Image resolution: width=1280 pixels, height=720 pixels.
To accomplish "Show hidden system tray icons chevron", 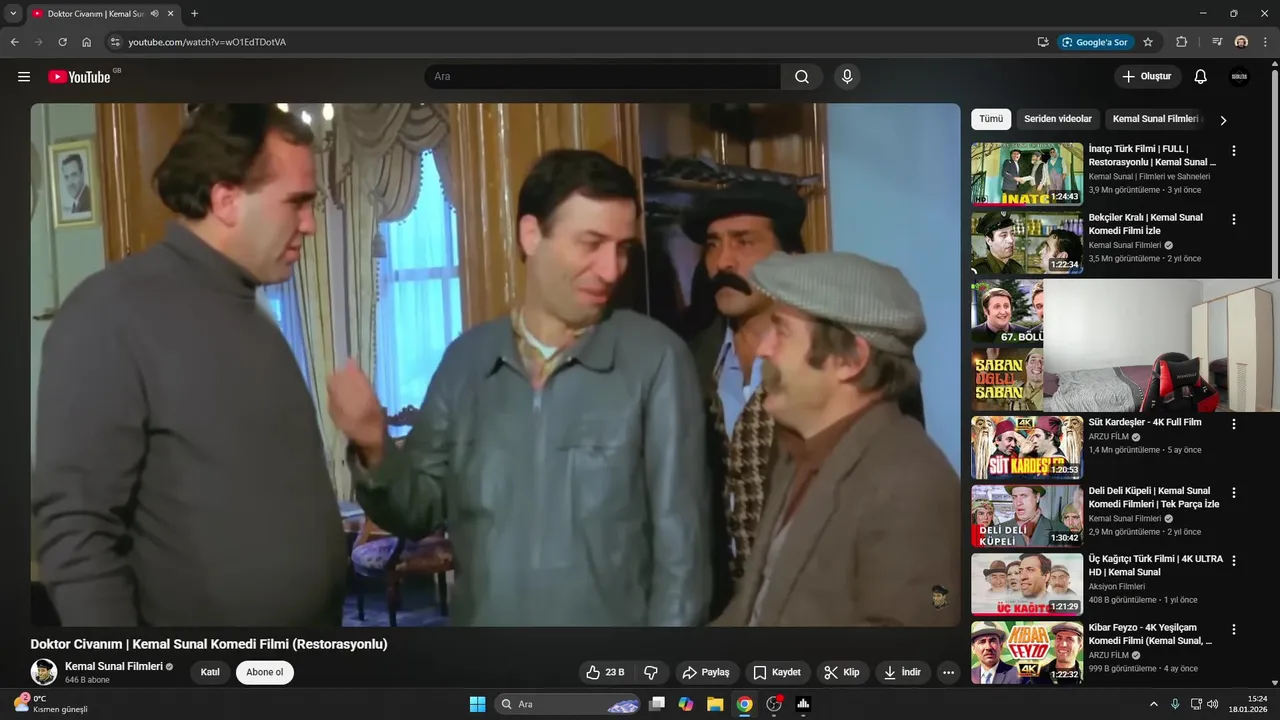I will [1153, 704].
